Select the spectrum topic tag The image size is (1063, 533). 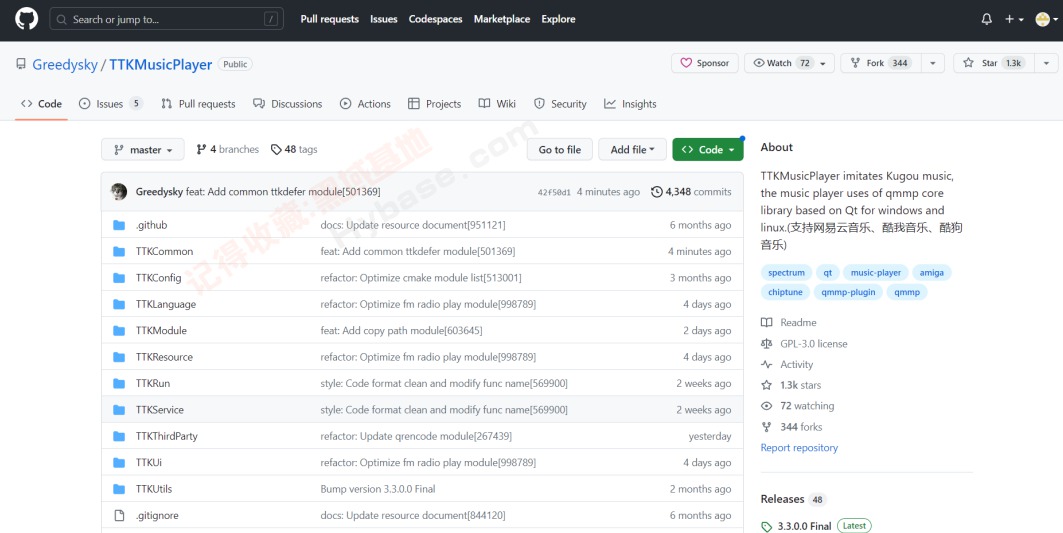[x=786, y=273]
